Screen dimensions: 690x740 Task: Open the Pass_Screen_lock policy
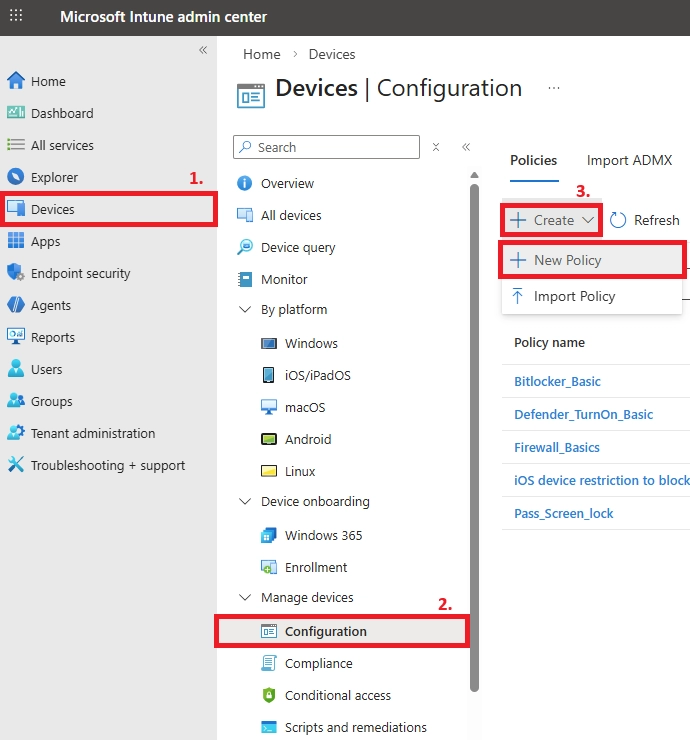(564, 513)
